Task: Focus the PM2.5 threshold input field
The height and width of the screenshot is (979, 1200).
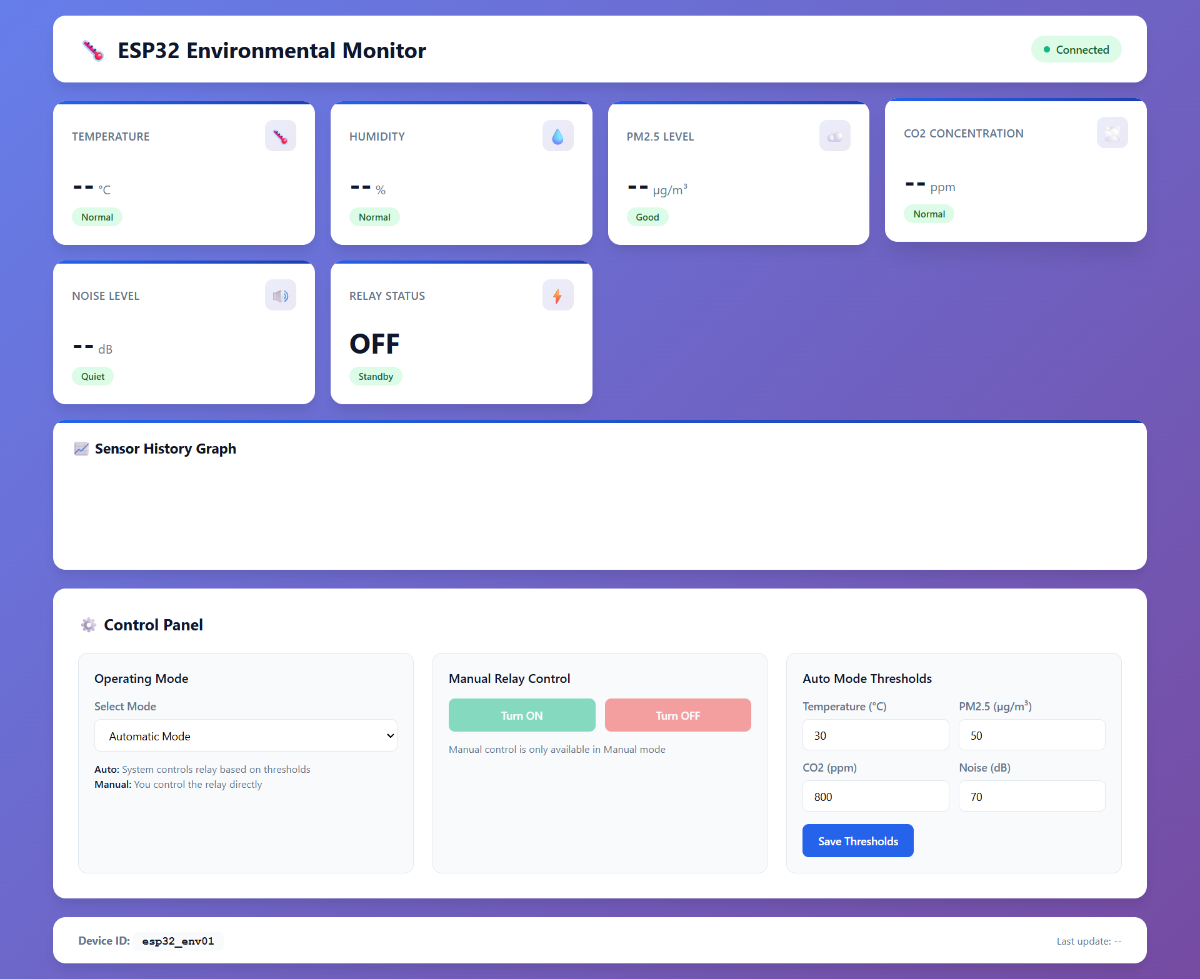Action: click(1031, 735)
